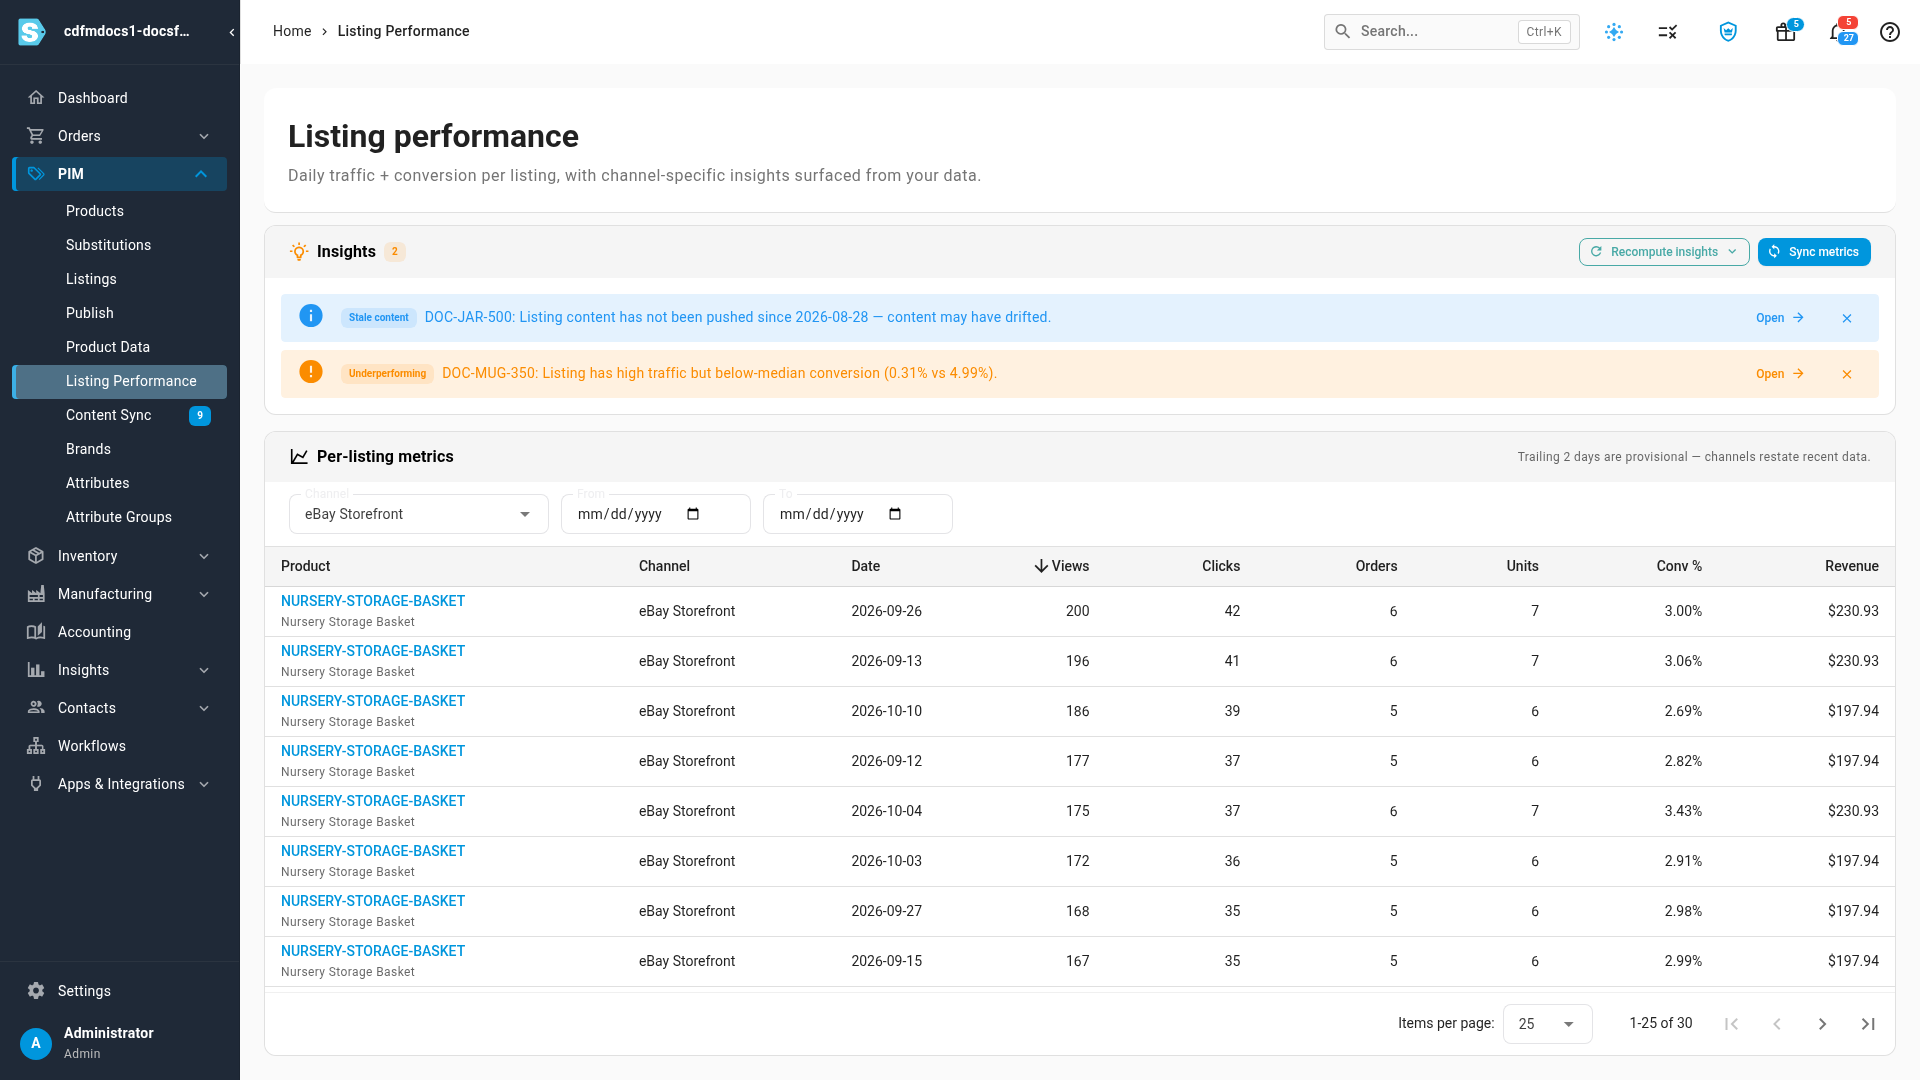
Task: Open the To date calendar picker icon
Action: pyautogui.click(x=895, y=514)
